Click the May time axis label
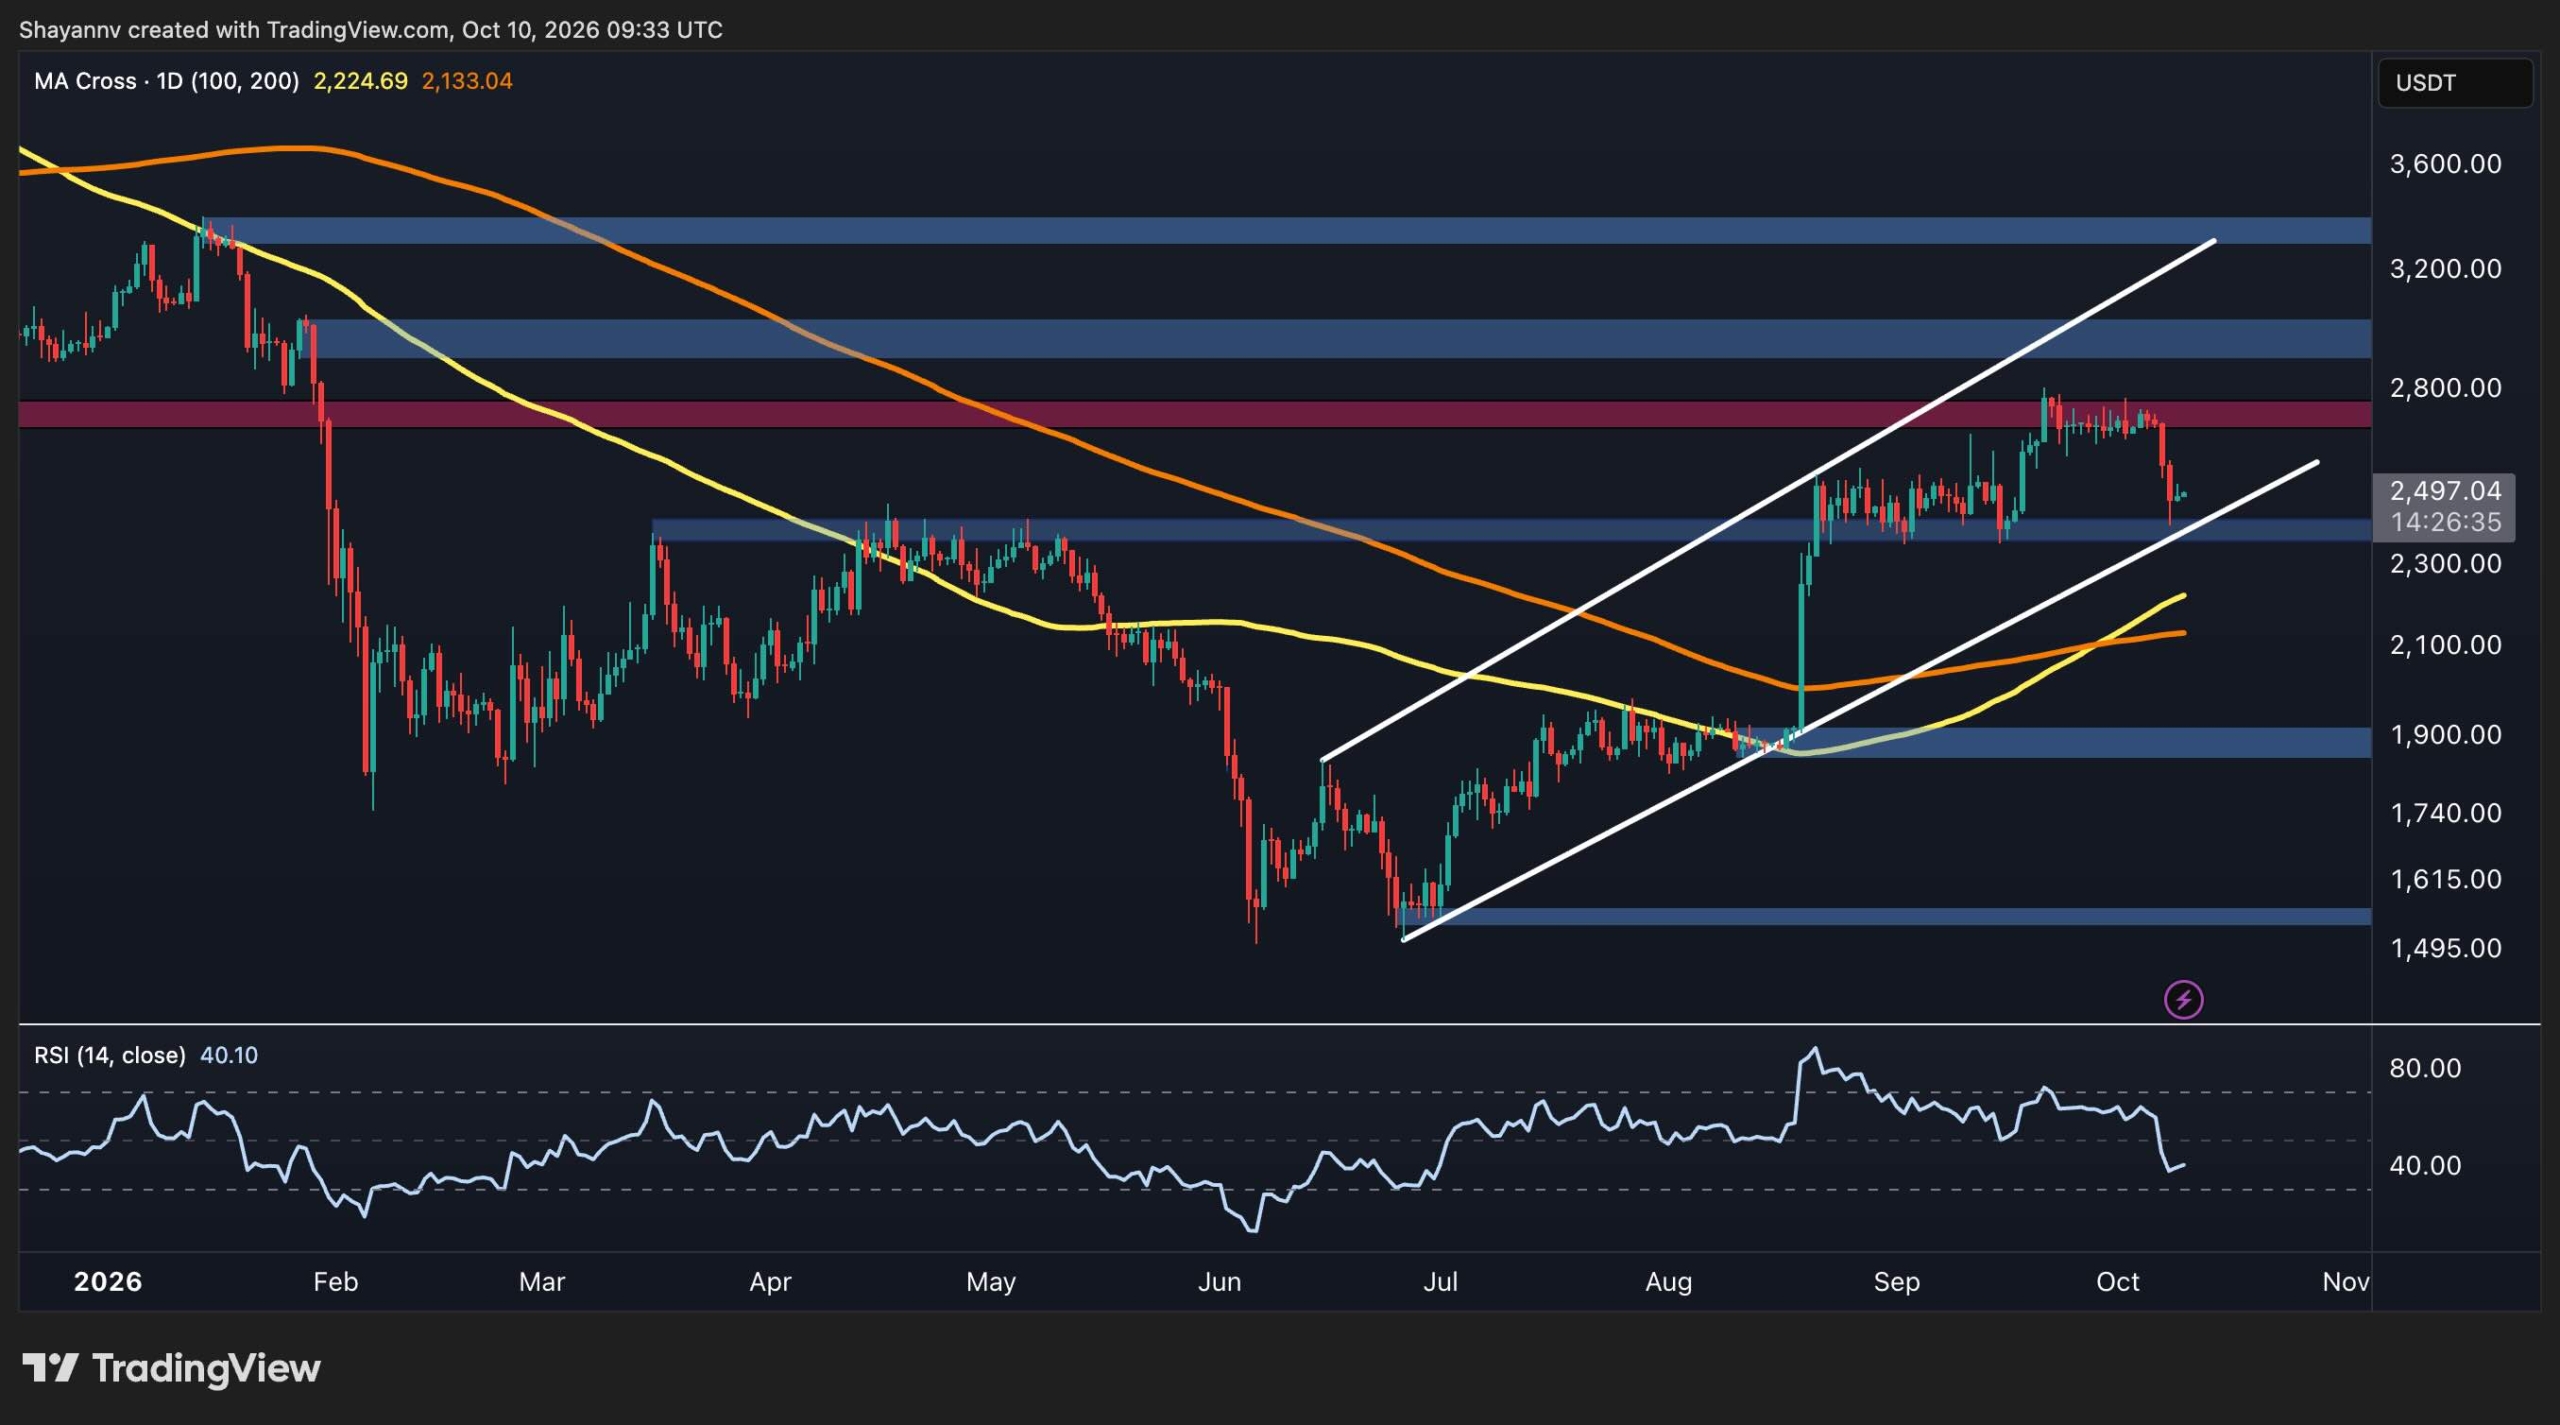This screenshot has height=1425, width=2560. coord(991,1282)
